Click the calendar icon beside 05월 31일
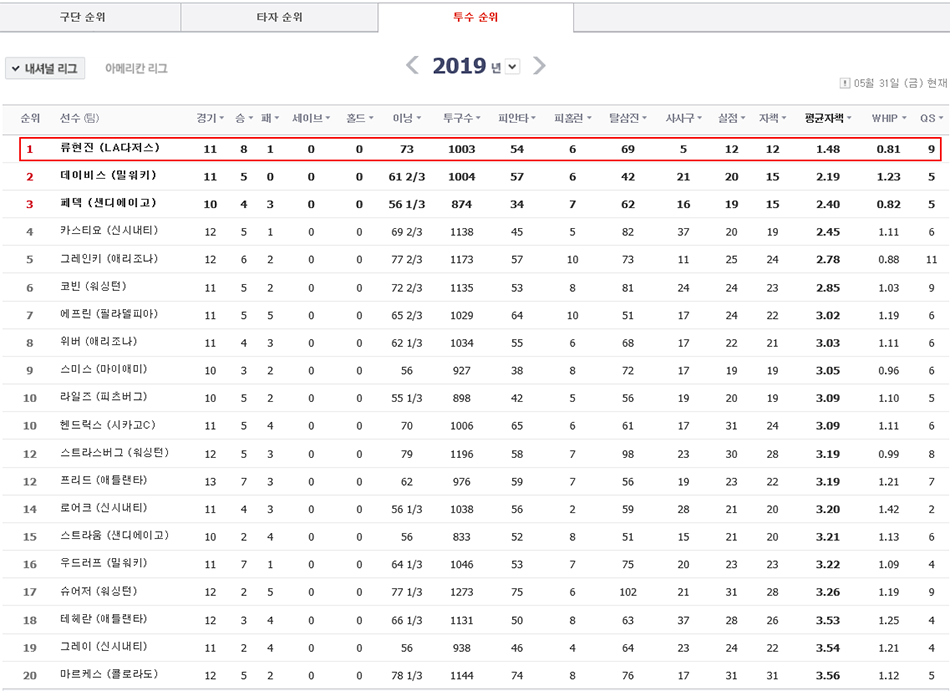This screenshot has height=691, width=950. point(844,83)
